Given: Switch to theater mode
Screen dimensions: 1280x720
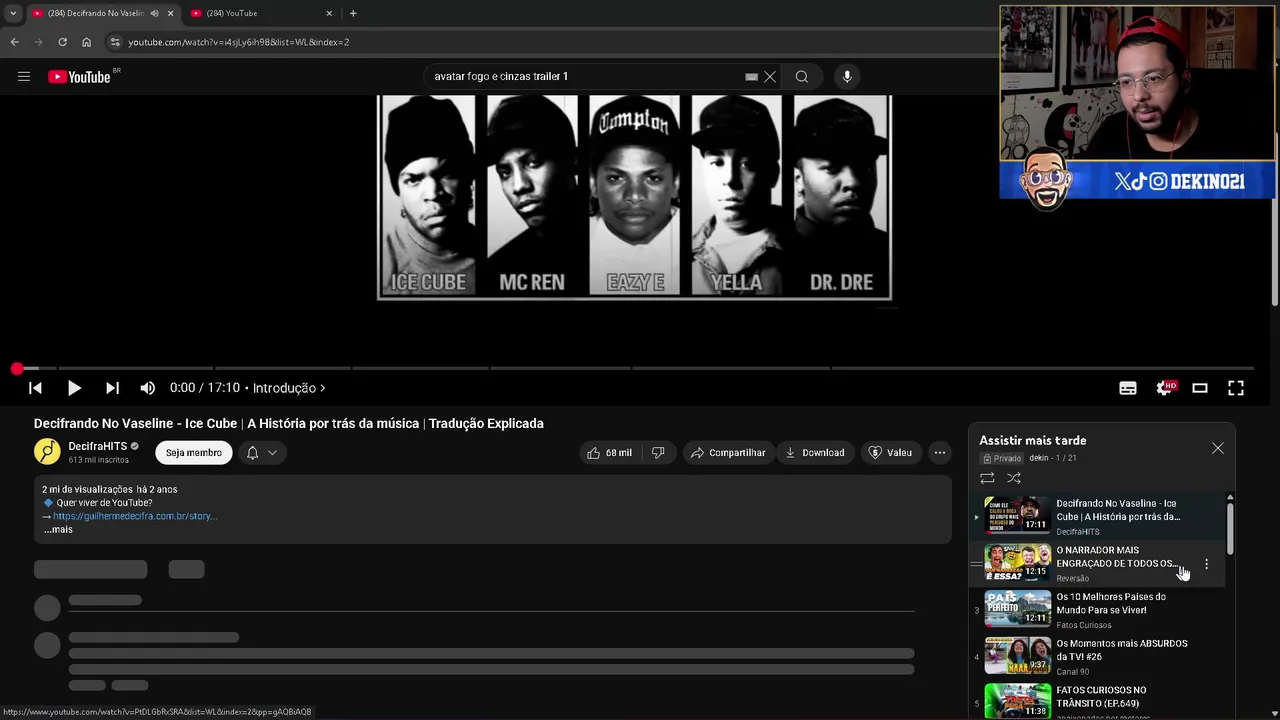Looking at the screenshot, I should [1200, 388].
